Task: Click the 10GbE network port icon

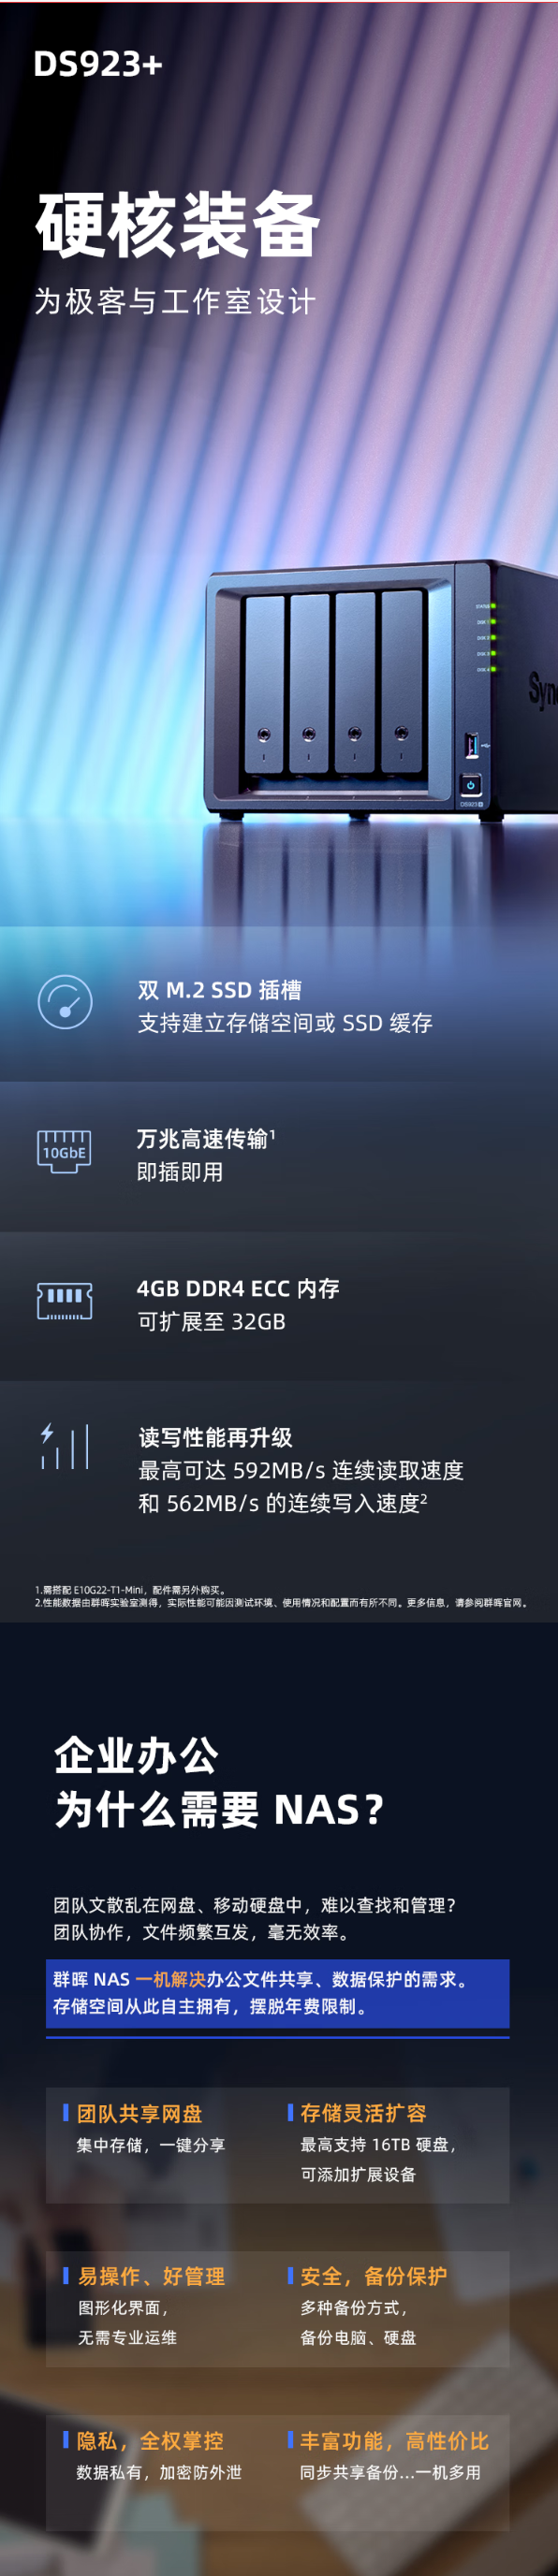Action: [x=64, y=1151]
